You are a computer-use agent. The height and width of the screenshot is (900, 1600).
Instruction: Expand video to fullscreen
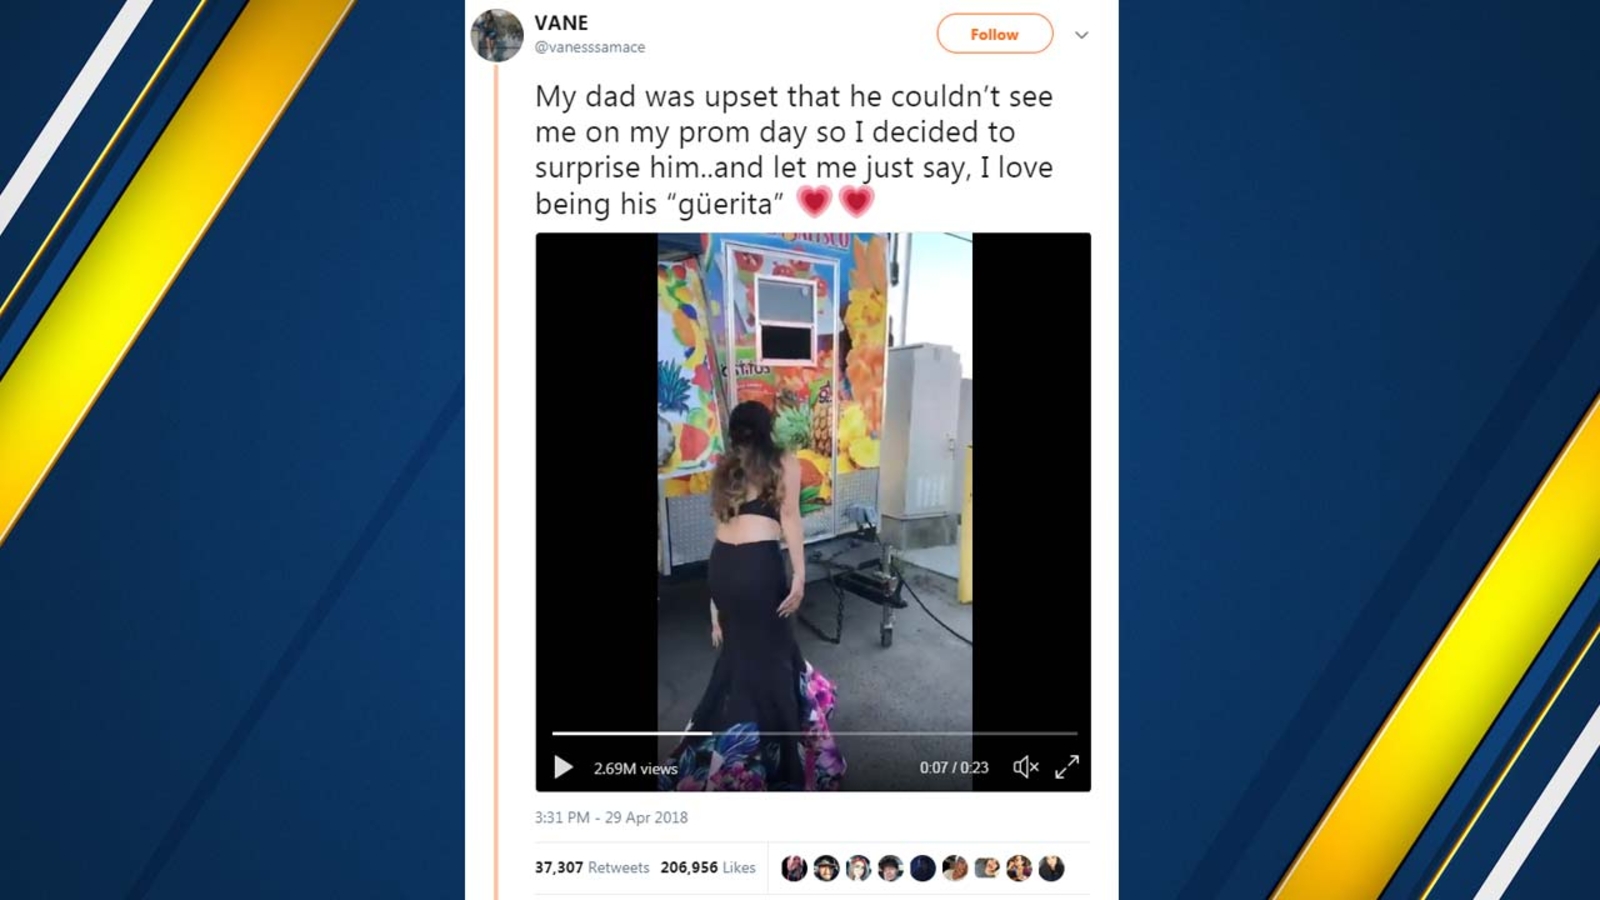tap(1067, 767)
